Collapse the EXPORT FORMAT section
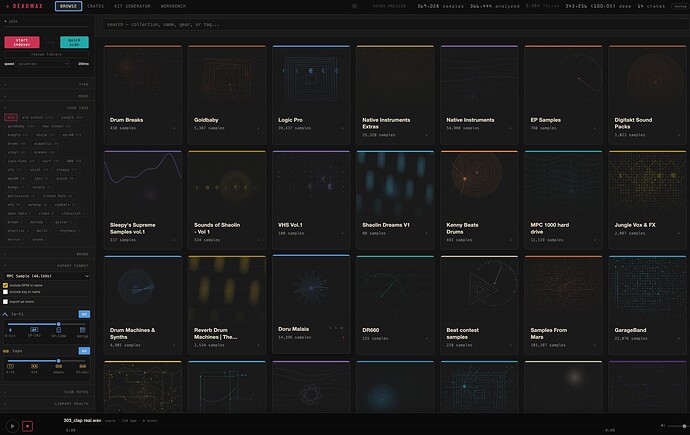The width and height of the screenshot is (690, 435). coord(47,266)
